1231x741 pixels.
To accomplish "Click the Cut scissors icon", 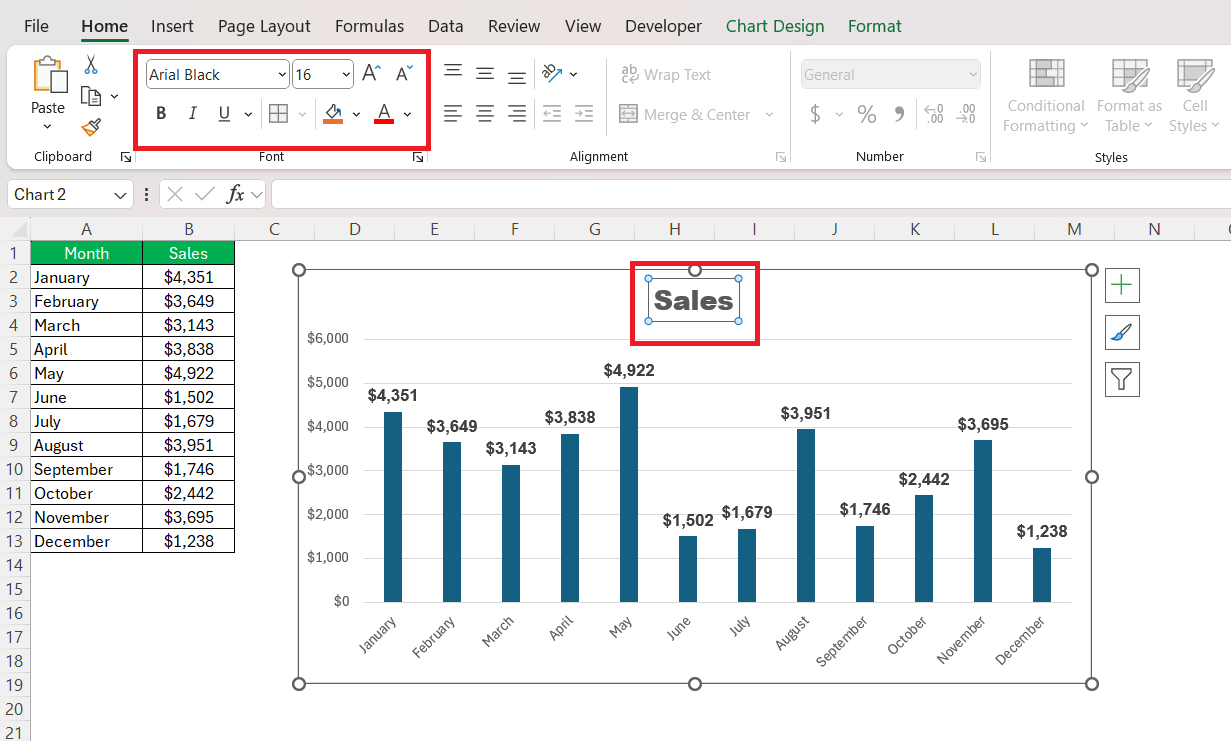I will [91, 65].
